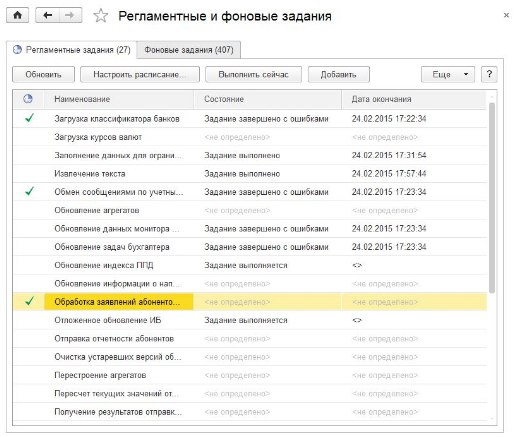Image resolution: width=515 pixels, height=437 pixels.
Task: Select row Извлечение текста
Action: coord(250,174)
